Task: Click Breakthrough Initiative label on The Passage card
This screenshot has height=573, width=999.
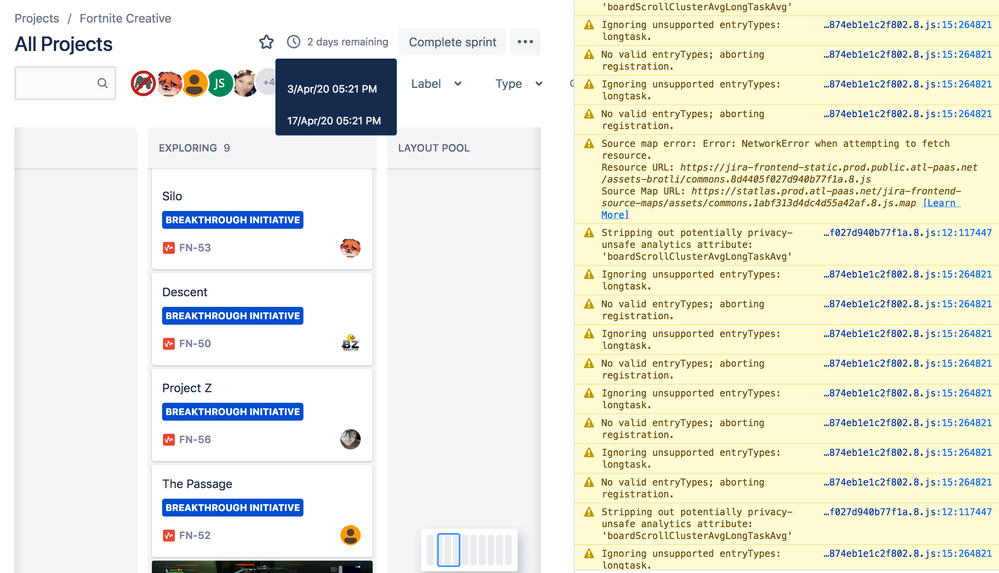Action: (233, 507)
